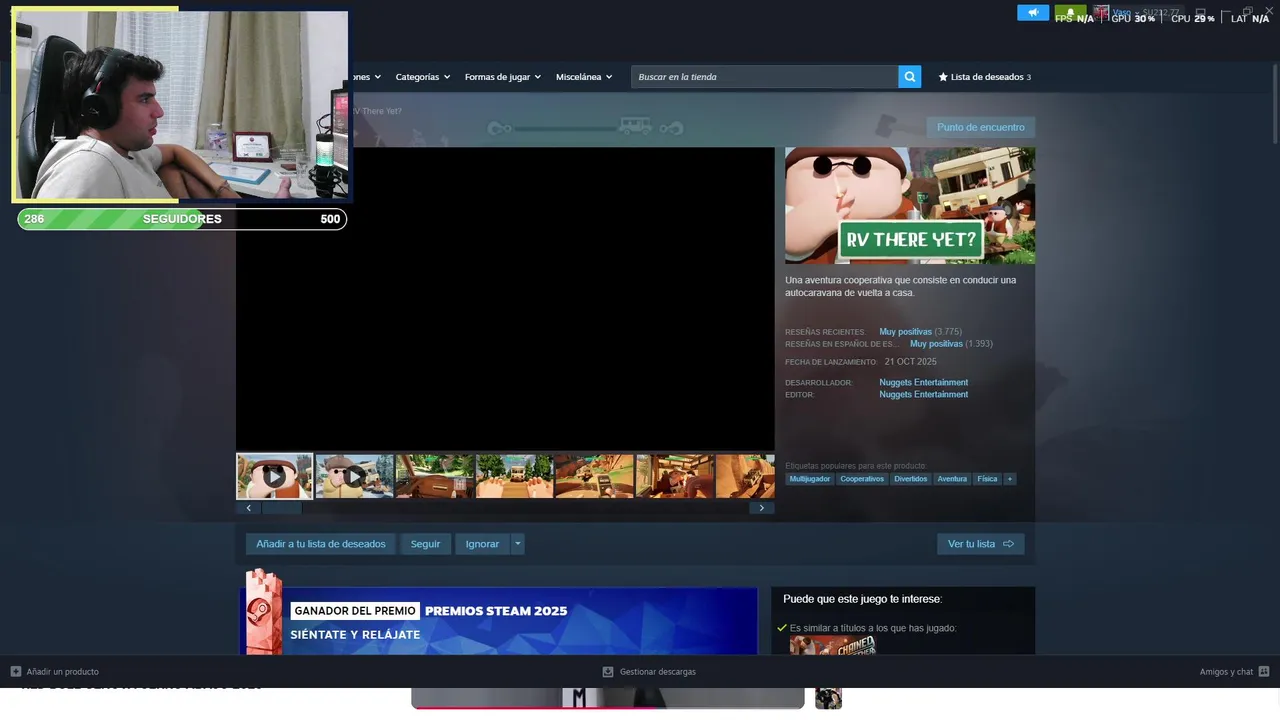Click the Gestionar descargas download icon
1280x720 pixels.
pyautogui.click(x=608, y=672)
